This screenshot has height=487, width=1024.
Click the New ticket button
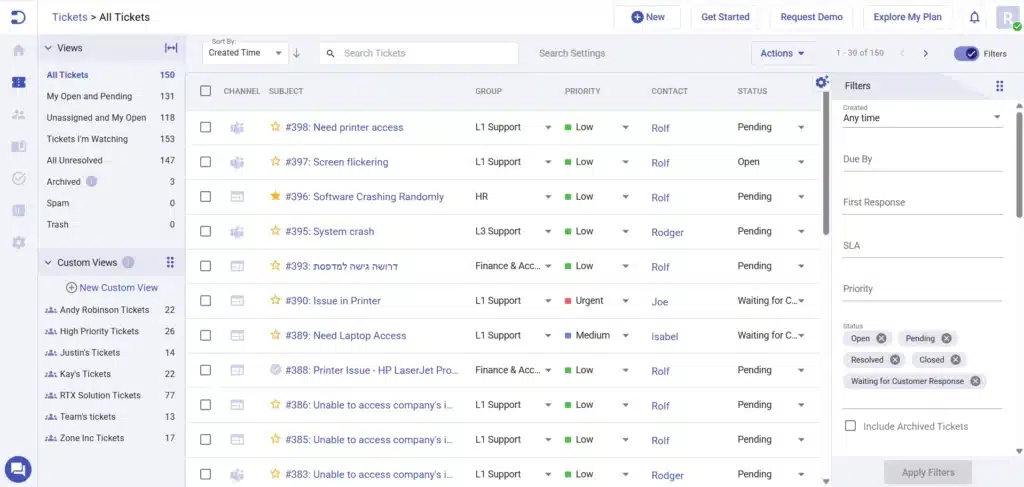pos(647,17)
